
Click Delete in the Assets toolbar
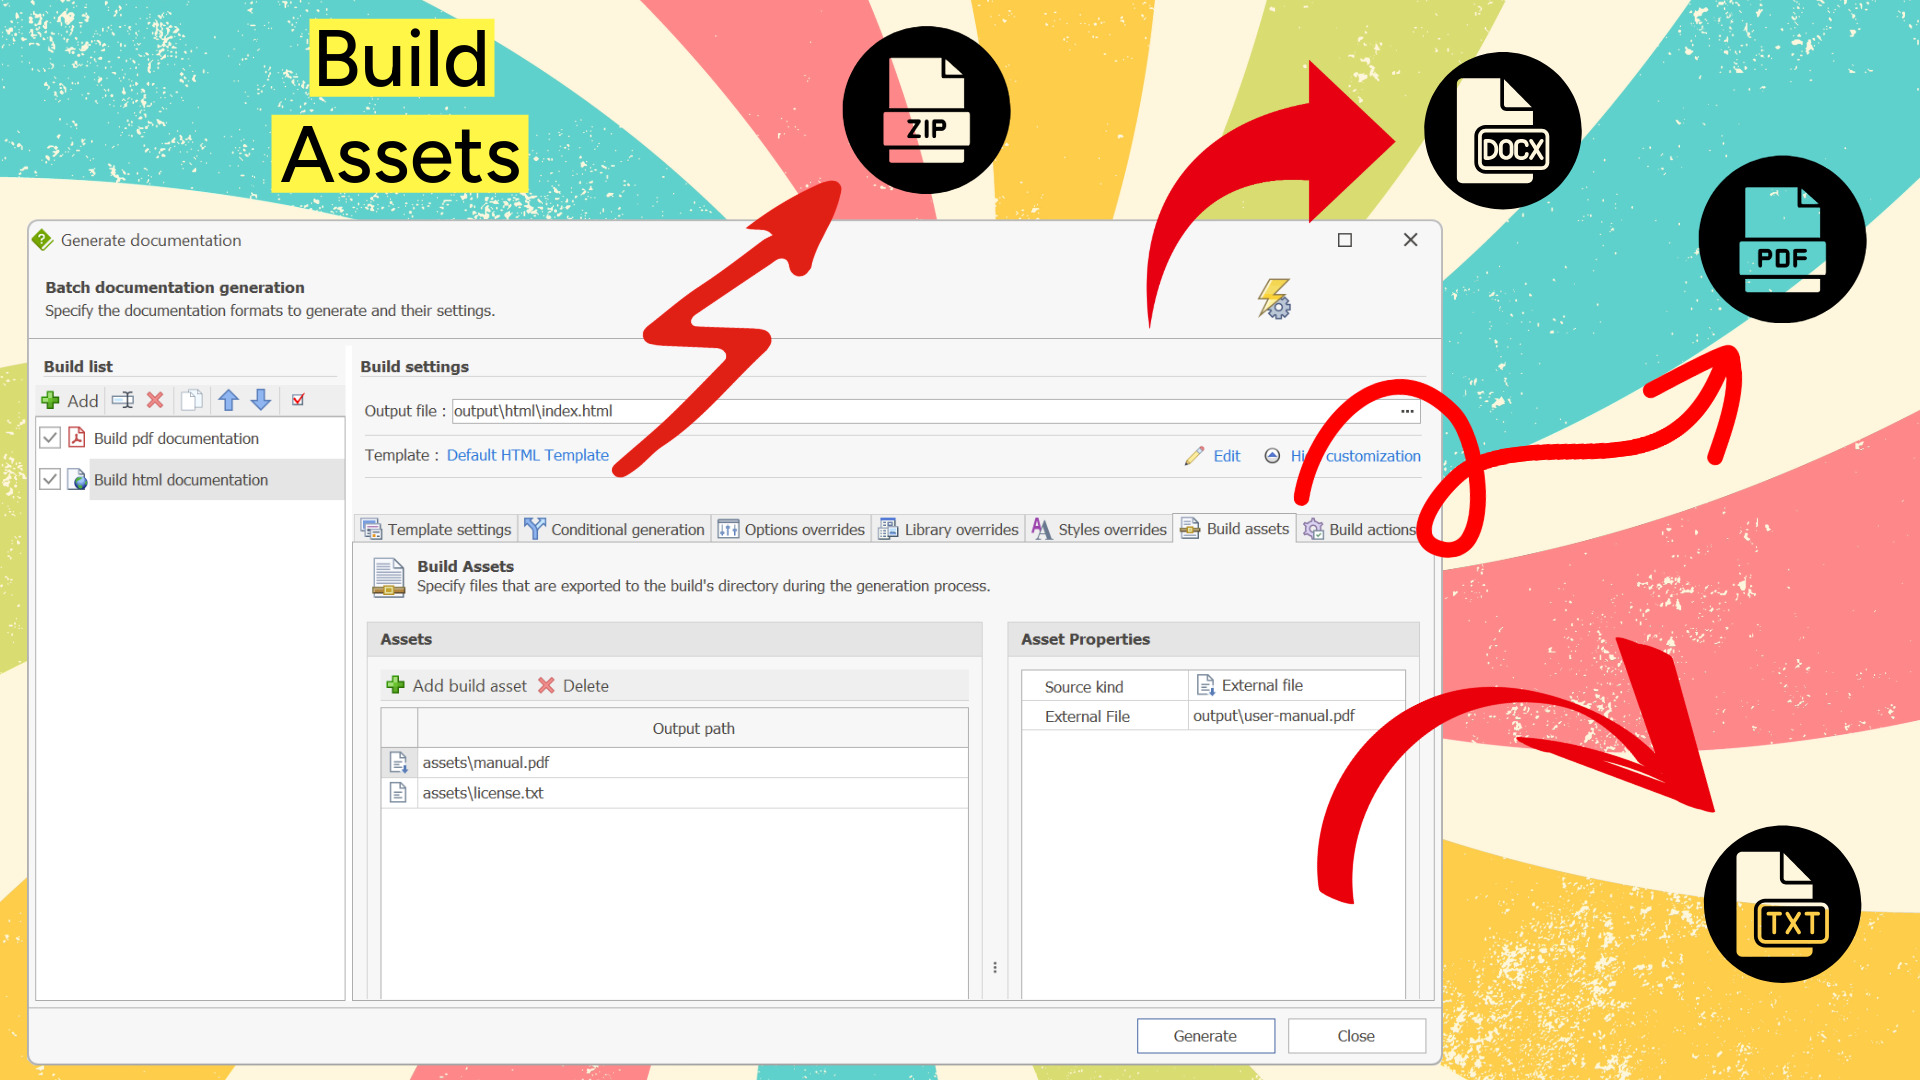(573, 686)
